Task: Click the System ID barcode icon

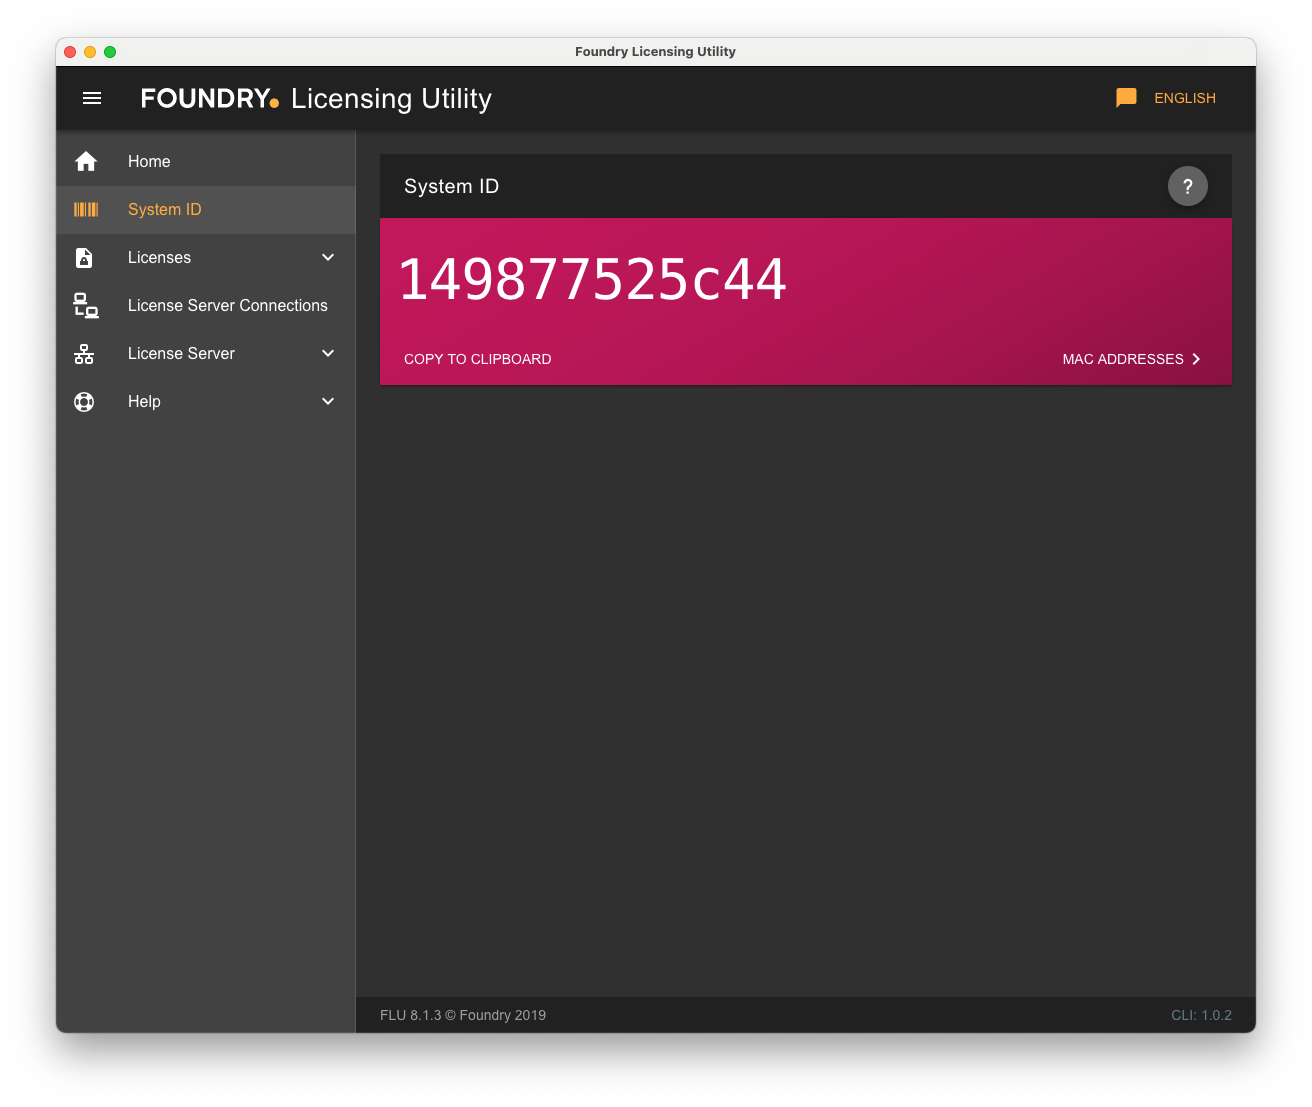Action: coord(86,209)
